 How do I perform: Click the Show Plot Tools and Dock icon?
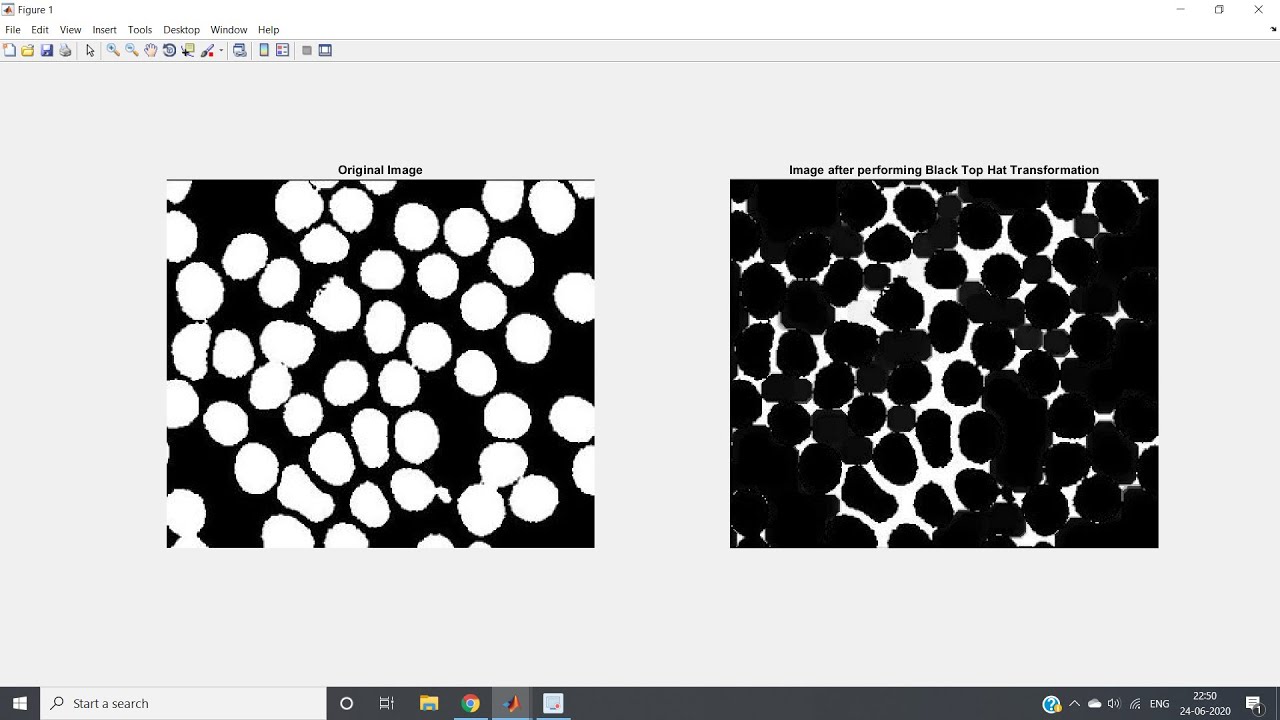coord(325,50)
